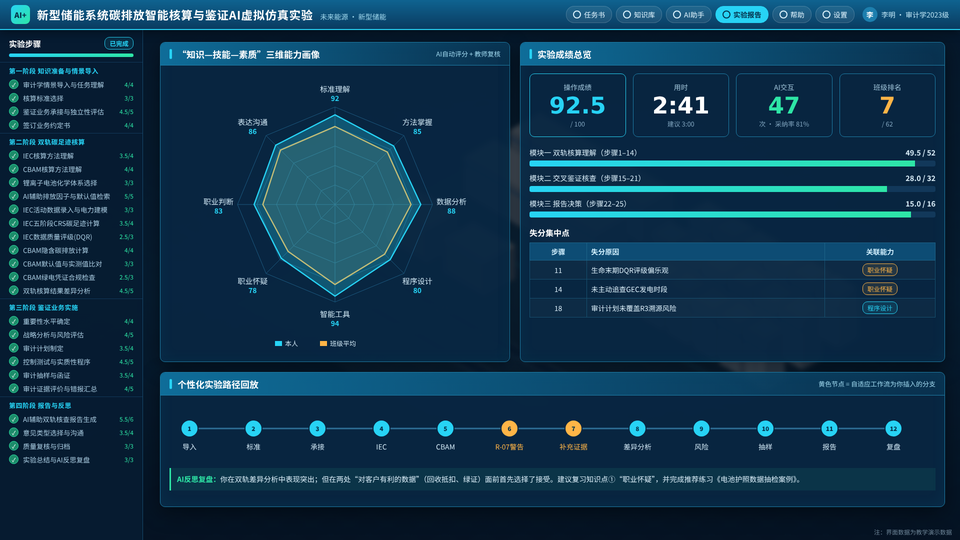The width and height of the screenshot is (960, 540).
Task: Click the 班级排名 7 card
Action: coord(887,105)
